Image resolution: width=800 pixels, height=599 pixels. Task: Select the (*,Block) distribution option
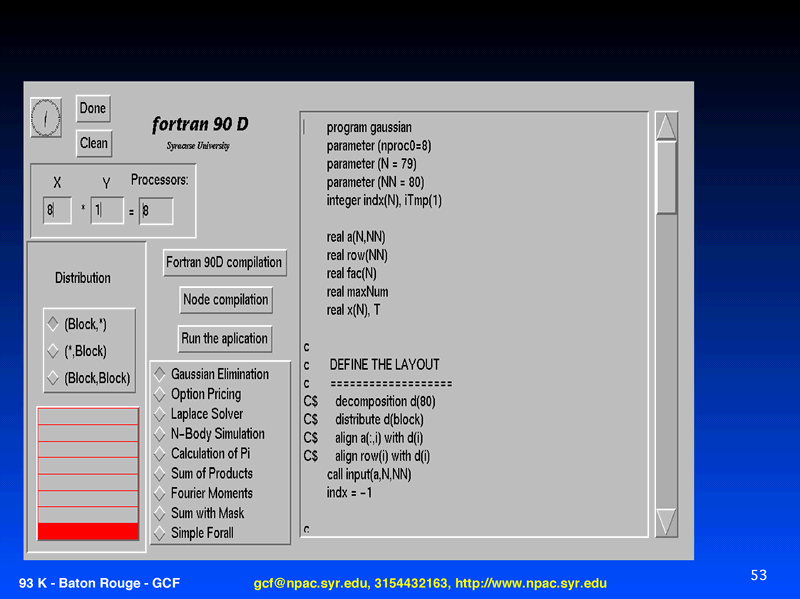[x=78, y=351]
